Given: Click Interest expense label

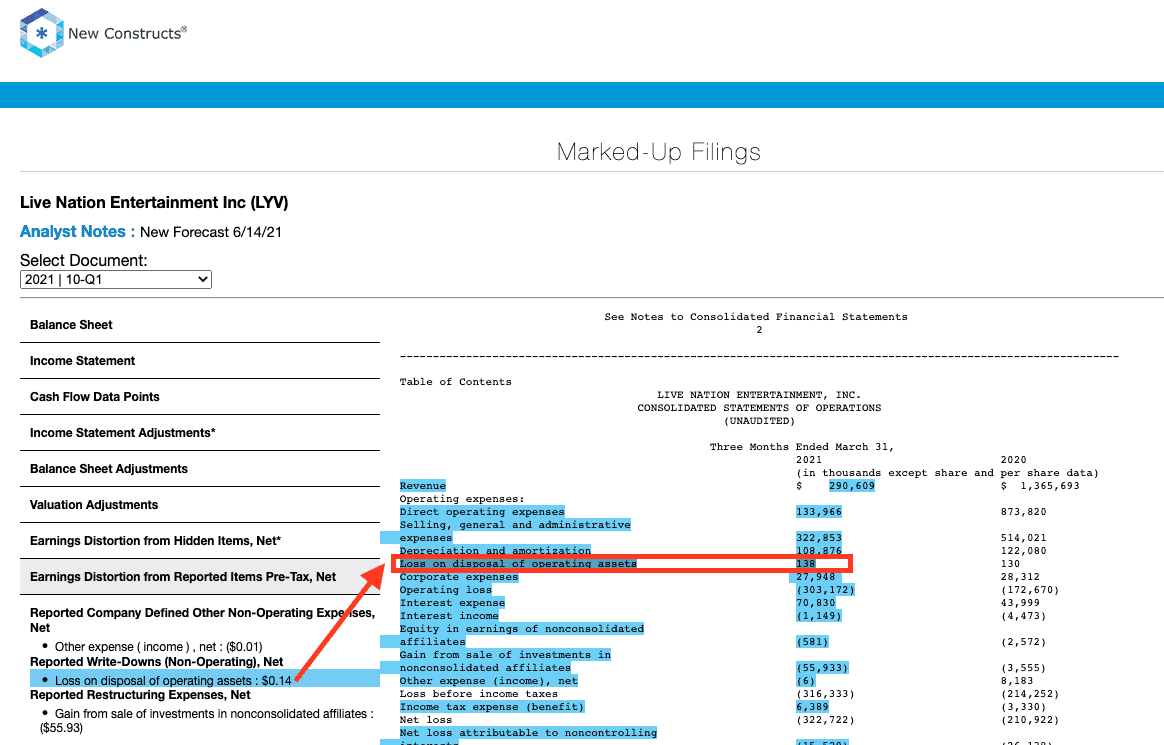Looking at the screenshot, I should pos(452,603).
